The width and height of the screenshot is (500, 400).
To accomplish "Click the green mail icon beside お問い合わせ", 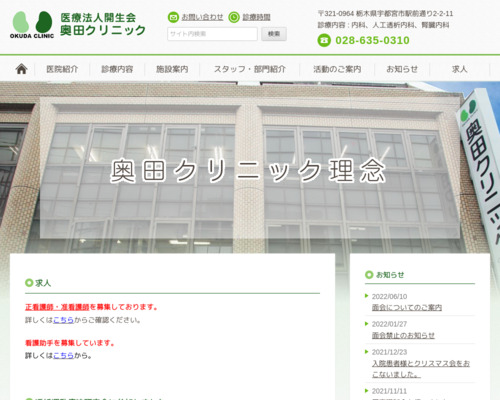I will [x=173, y=17].
